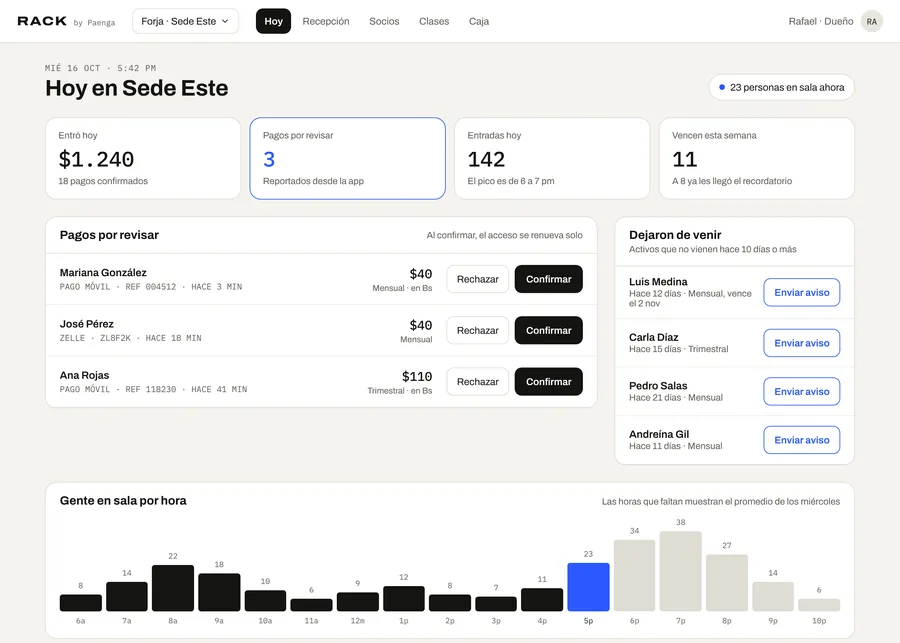Image resolution: width=900 pixels, height=643 pixels.
Task: Switch to the Clases tab
Action: point(434,21)
